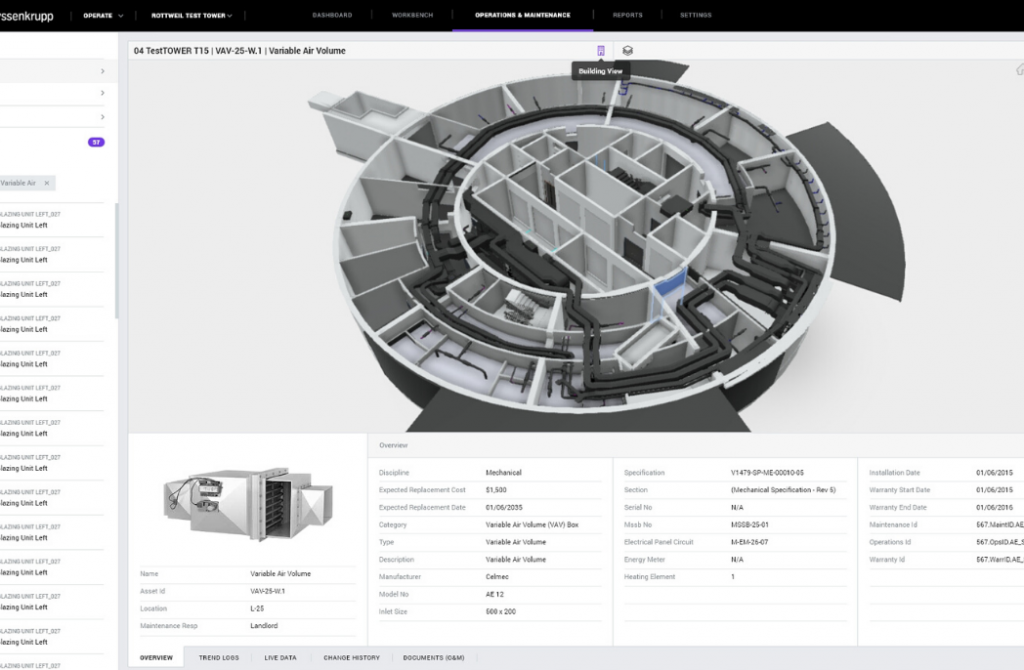This screenshot has height=670, width=1024.
Task: Click the 'Overview' panel heading
Action: pyautogui.click(x=393, y=445)
